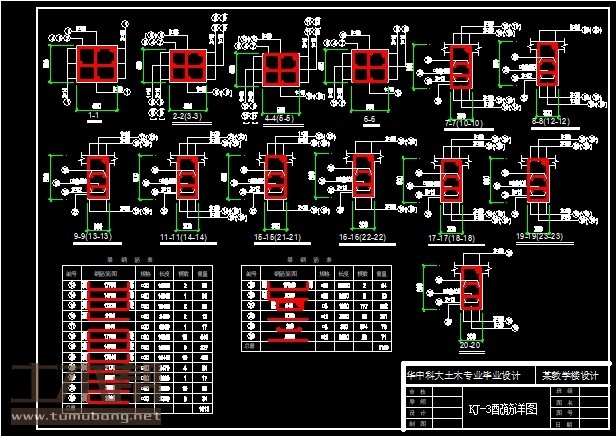
Task: Select the 19-19(23-23) section label
Action: coord(540,236)
